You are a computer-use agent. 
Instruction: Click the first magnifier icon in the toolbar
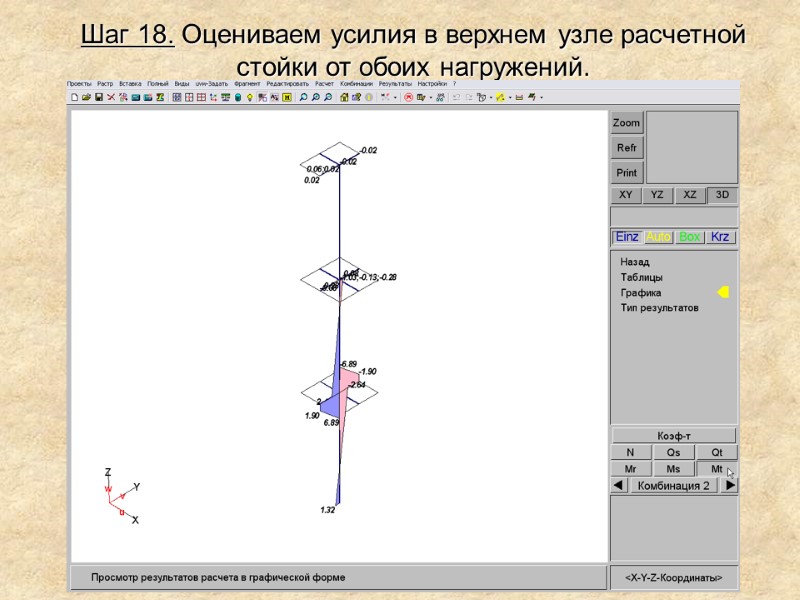click(303, 97)
